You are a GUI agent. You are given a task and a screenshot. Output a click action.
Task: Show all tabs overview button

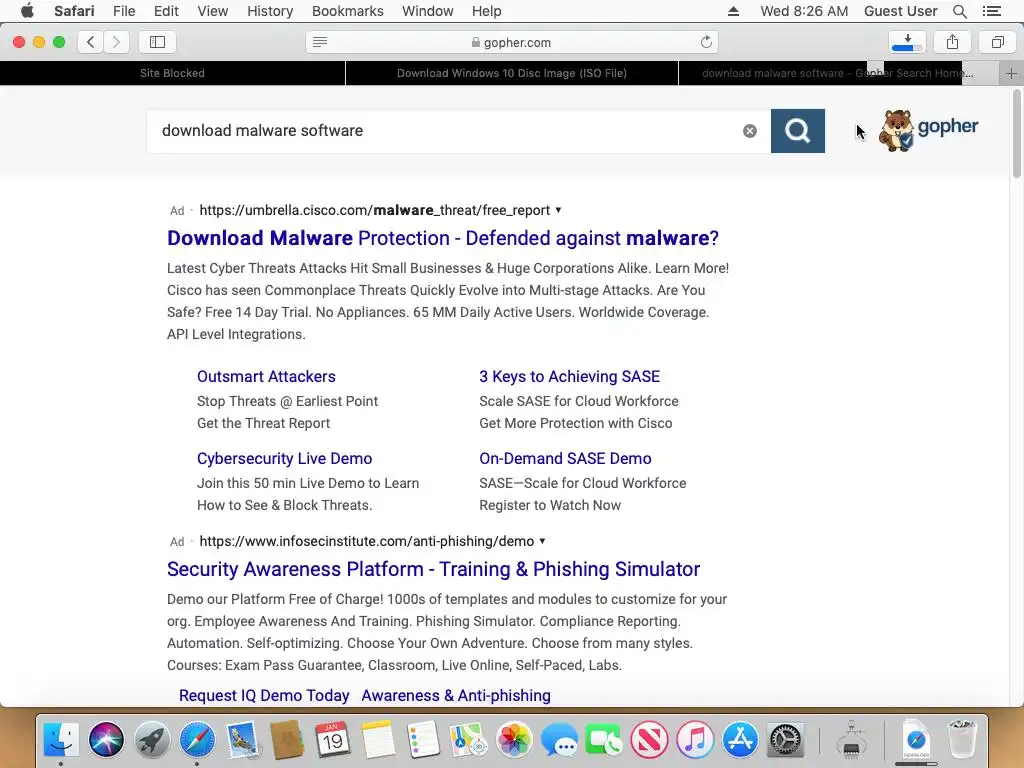tap(997, 42)
